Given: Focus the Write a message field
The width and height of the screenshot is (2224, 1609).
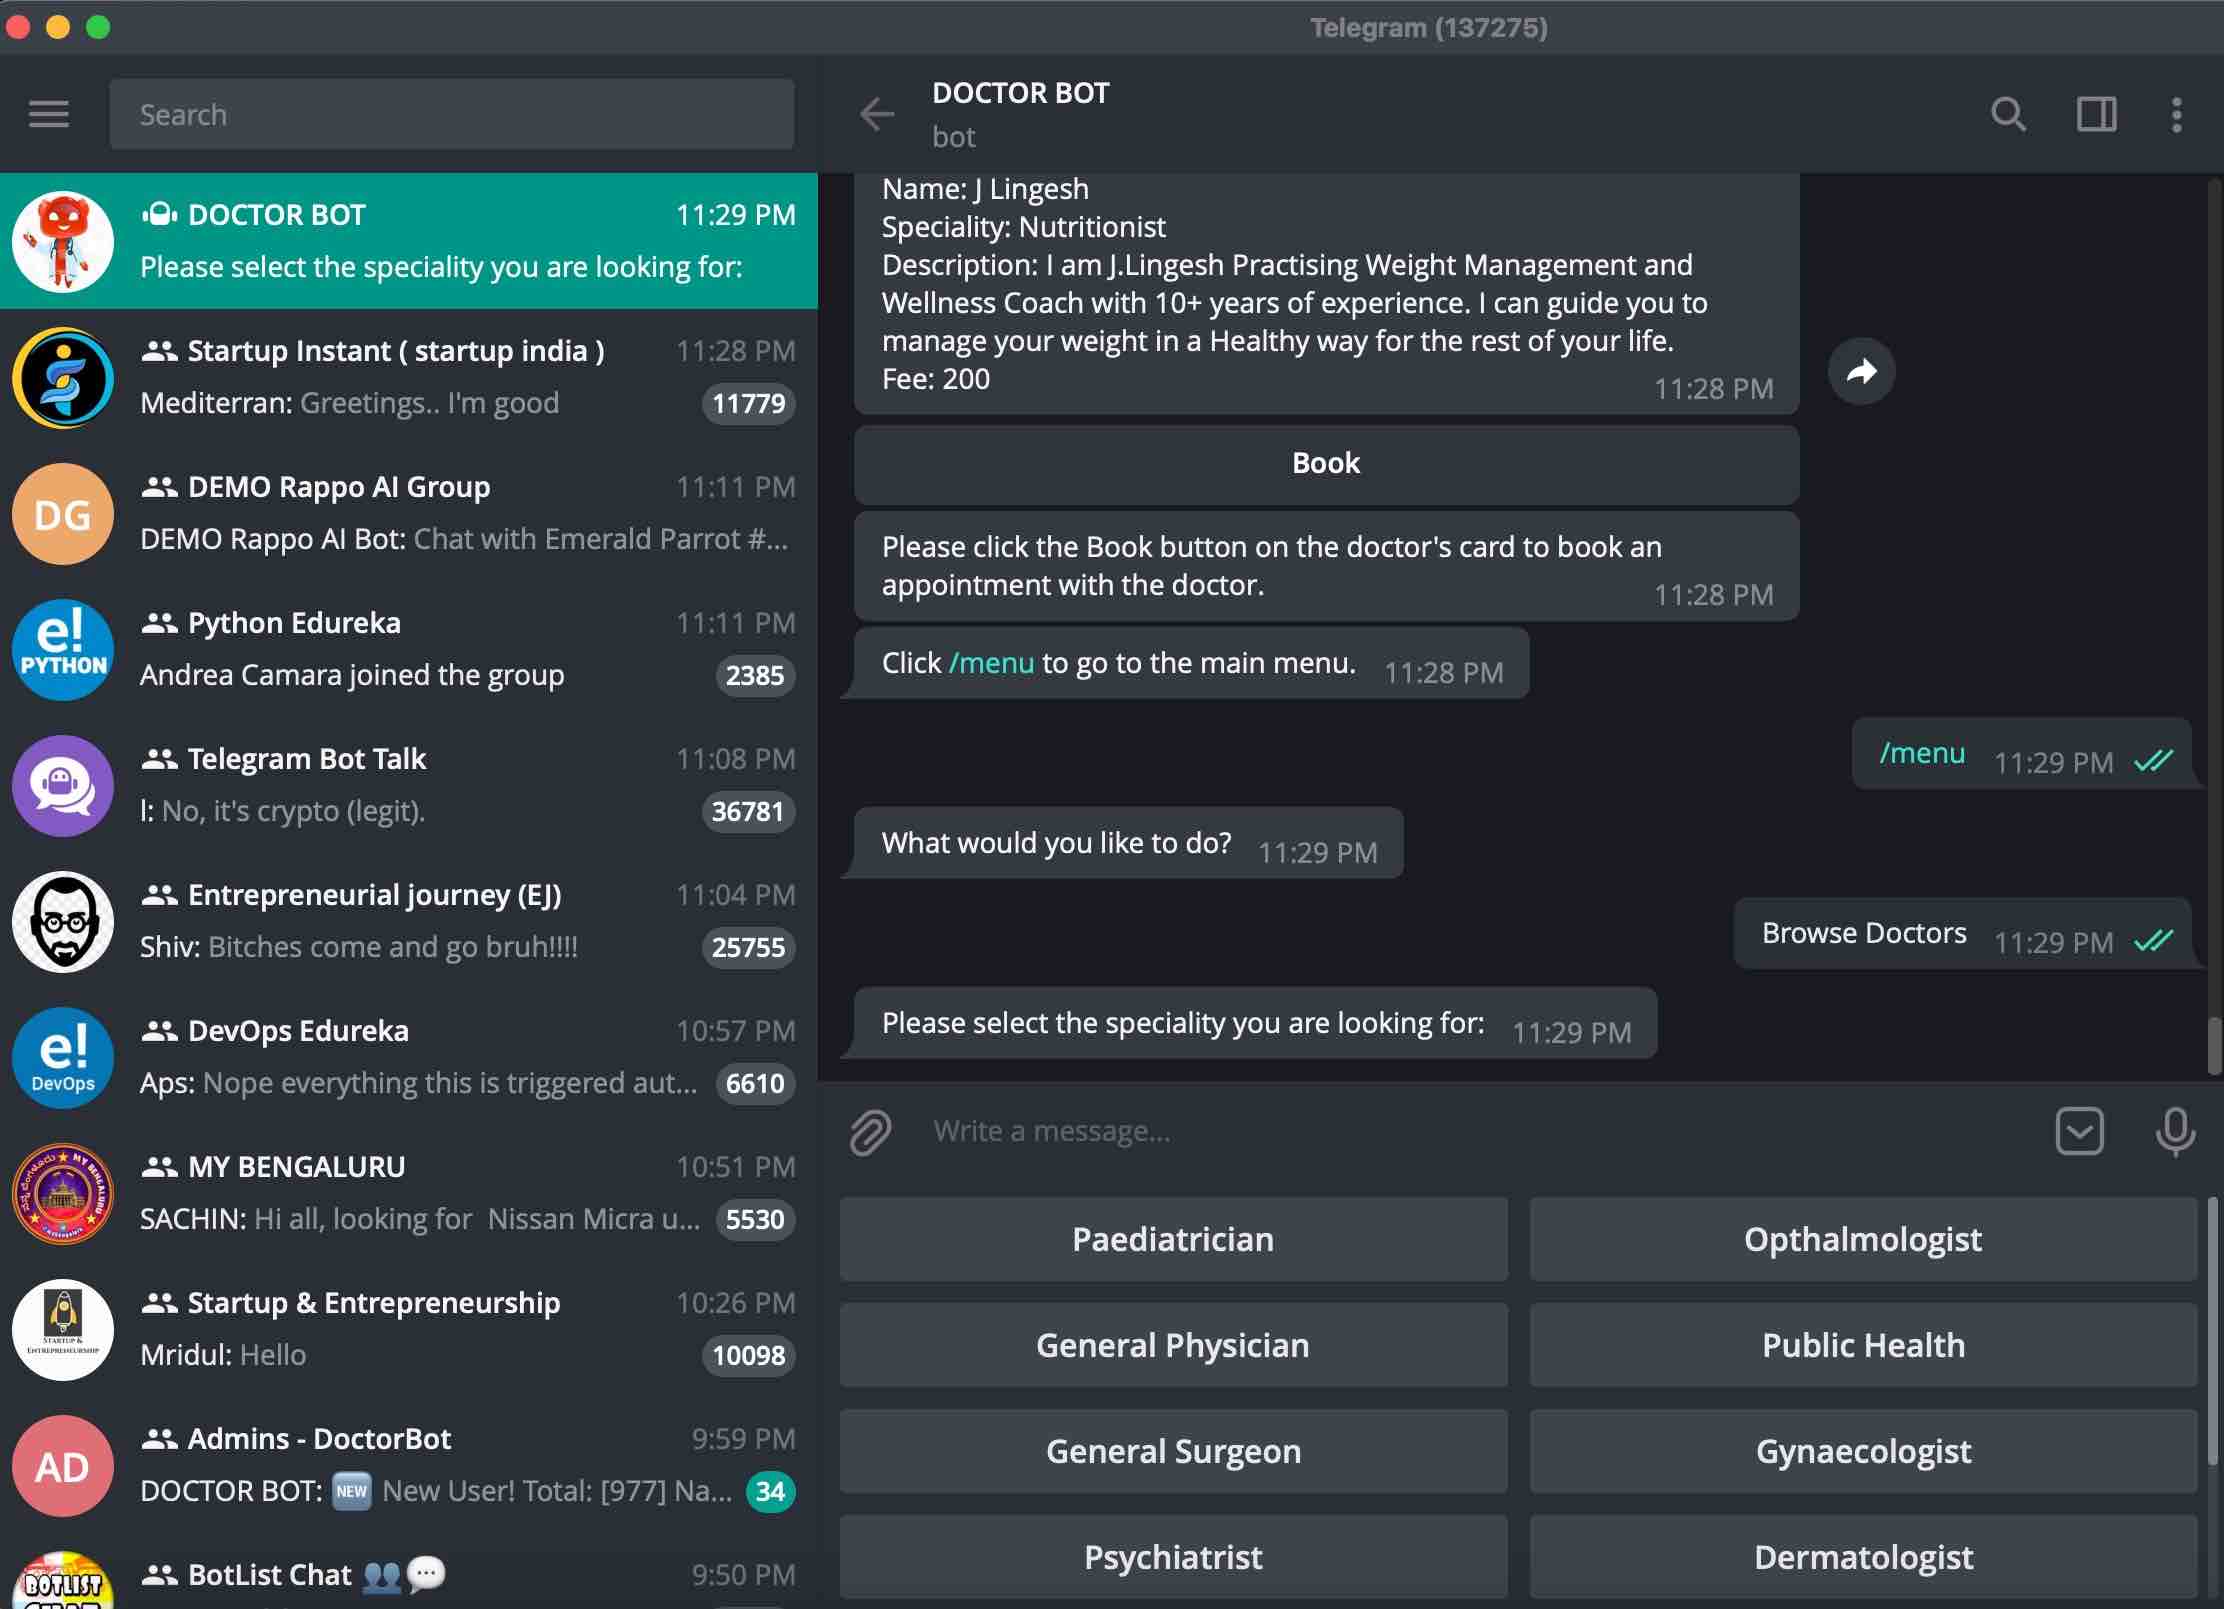Looking at the screenshot, I should pyautogui.click(x=1480, y=1132).
